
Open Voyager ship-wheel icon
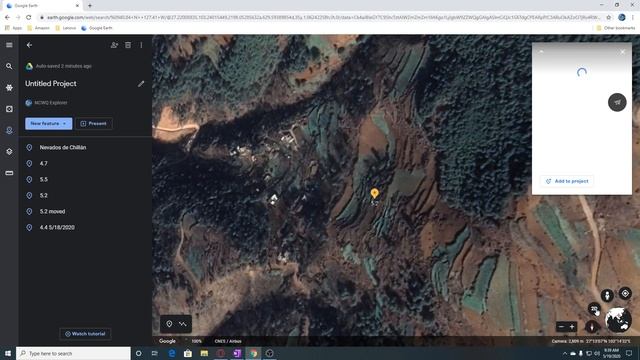(x=9, y=87)
